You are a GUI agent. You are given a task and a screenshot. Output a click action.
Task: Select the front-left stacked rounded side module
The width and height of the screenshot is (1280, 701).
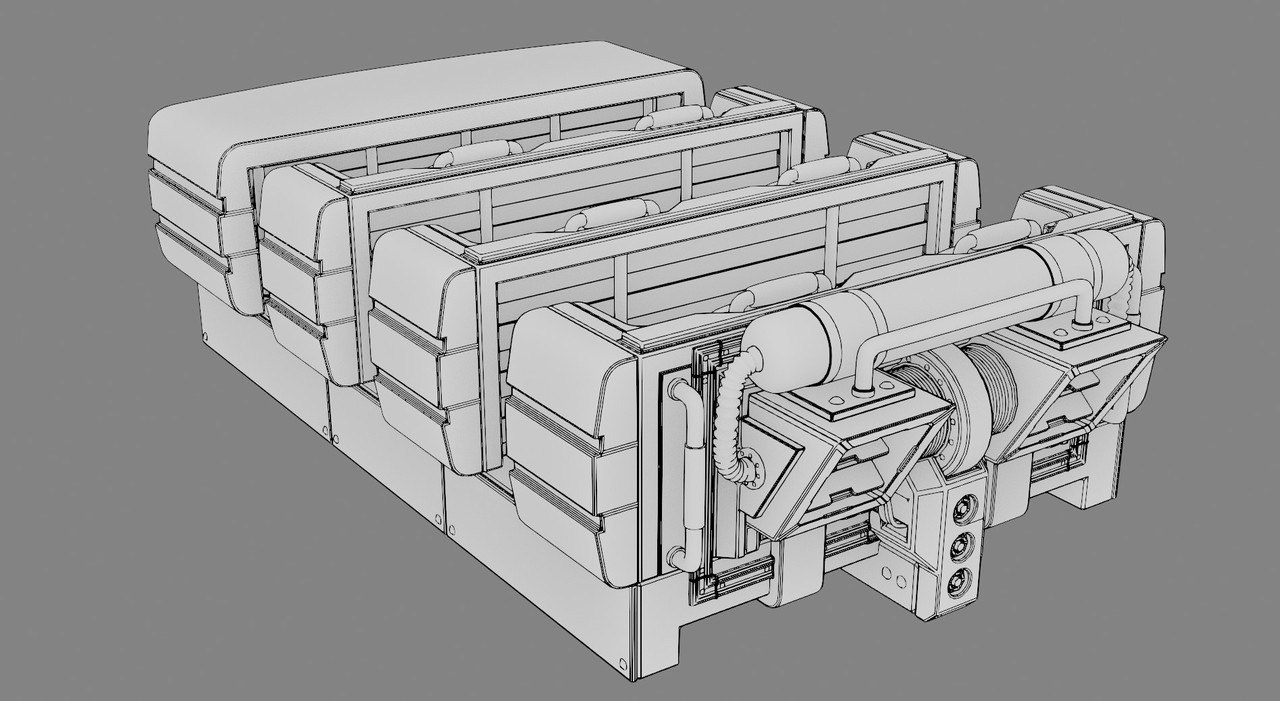[x=570, y=440]
